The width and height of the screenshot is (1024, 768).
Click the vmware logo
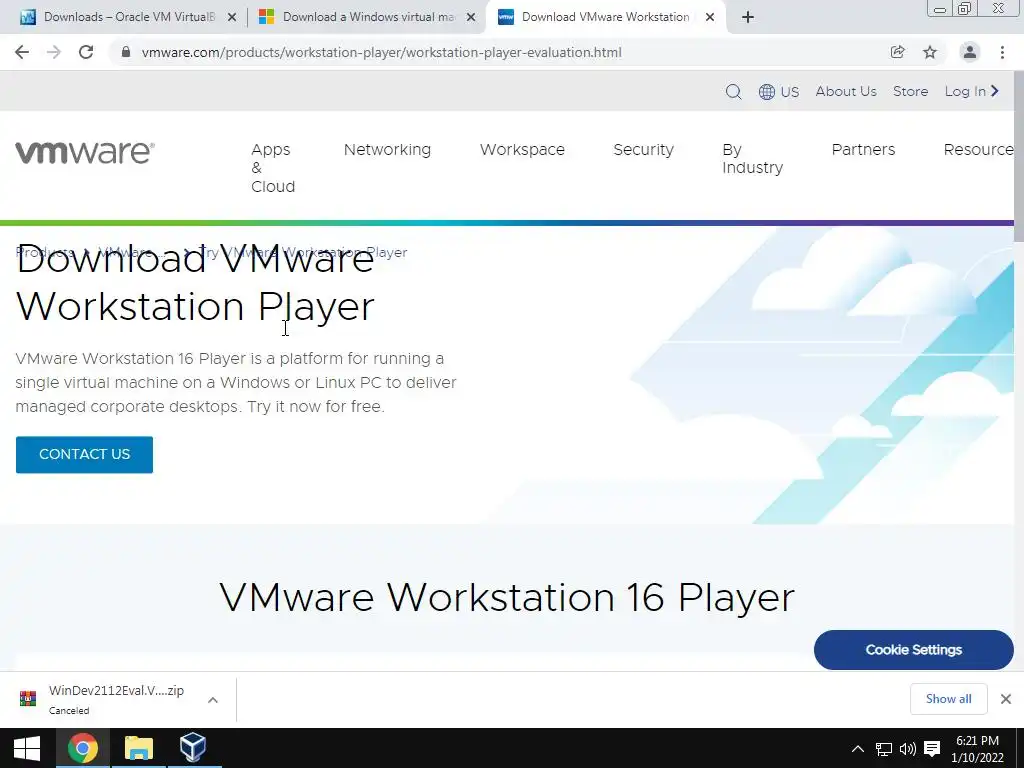click(85, 152)
